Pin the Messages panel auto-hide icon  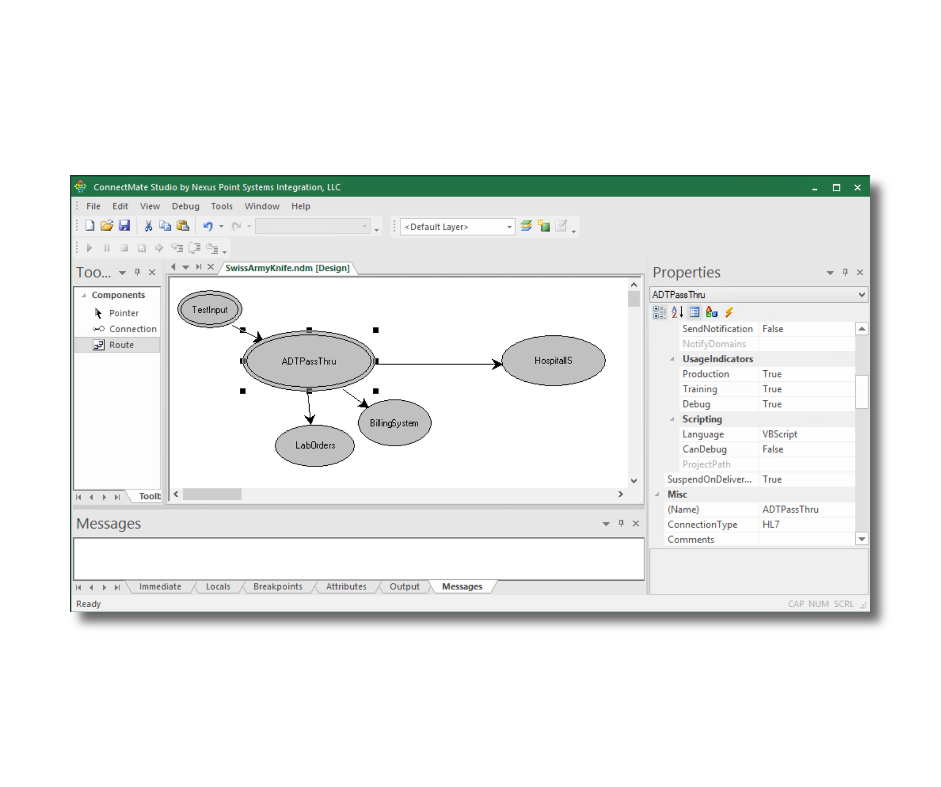point(621,523)
